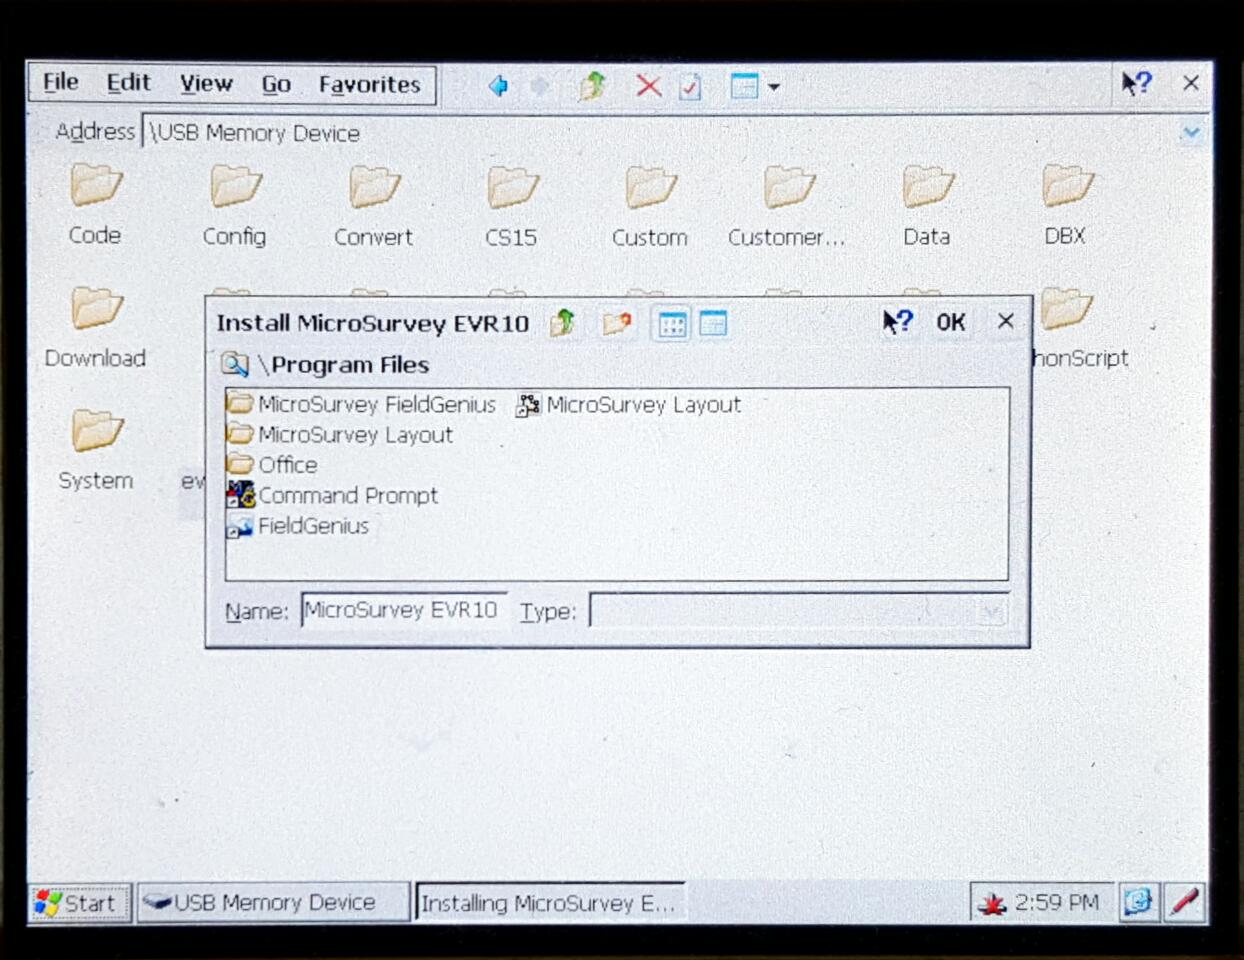Close the Install MicroSurvey EVR10 dialog
Viewport: 1244px width, 960px height.
click(x=1005, y=321)
